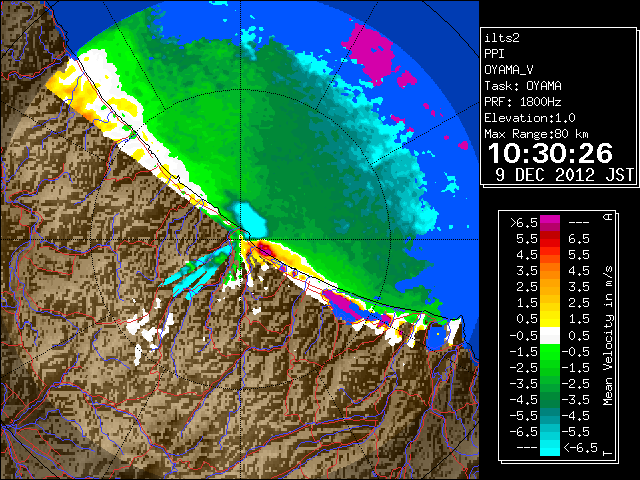Viewport: 640px width, 480px height.
Task: Select the 'Elevation:1.0' text
Action: coord(530,118)
